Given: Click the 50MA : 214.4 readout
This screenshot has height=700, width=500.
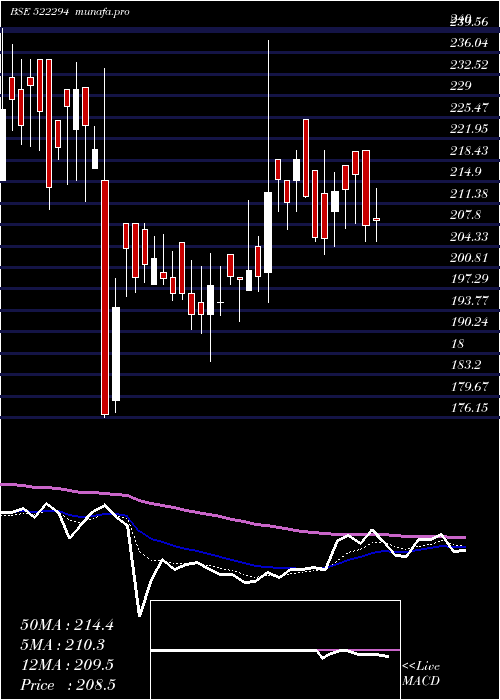Looking at the screenshot, I should click(x=67, y=625).
